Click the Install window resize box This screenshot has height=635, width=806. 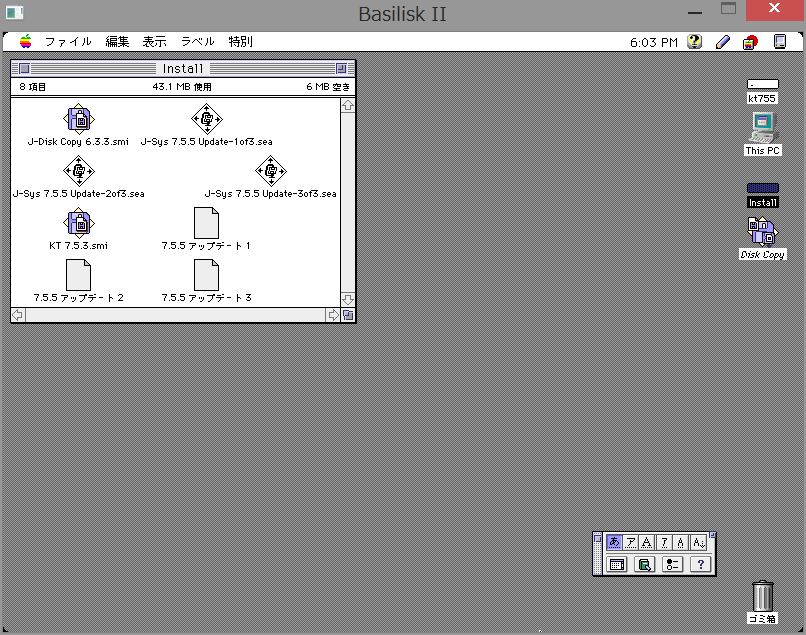point(348,315)
